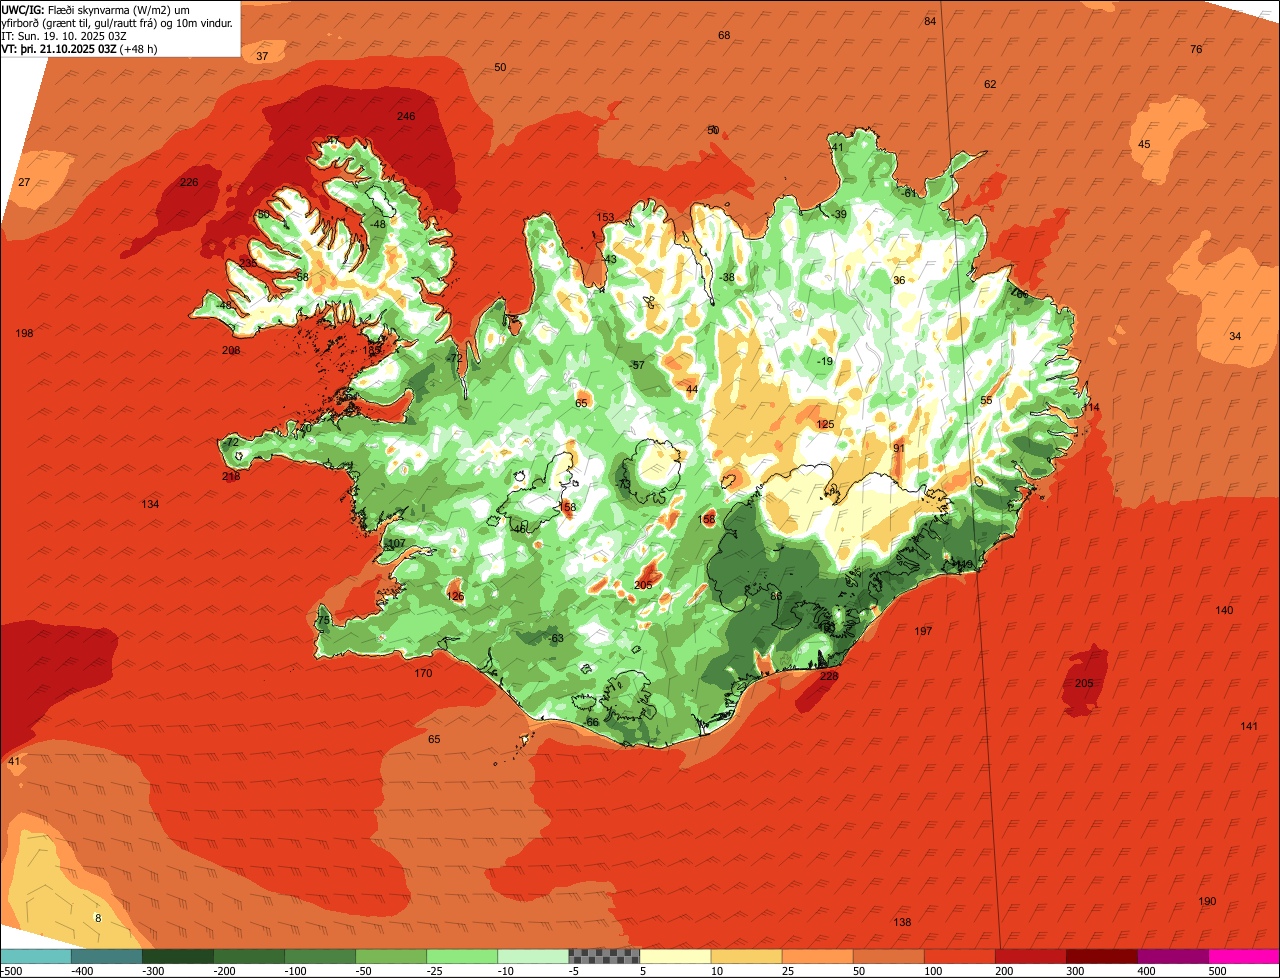The height and width of the screenshot is (978, 1280).
Task: Click the cyan legend swatch between -500 and -400
Action: [36, 956]
